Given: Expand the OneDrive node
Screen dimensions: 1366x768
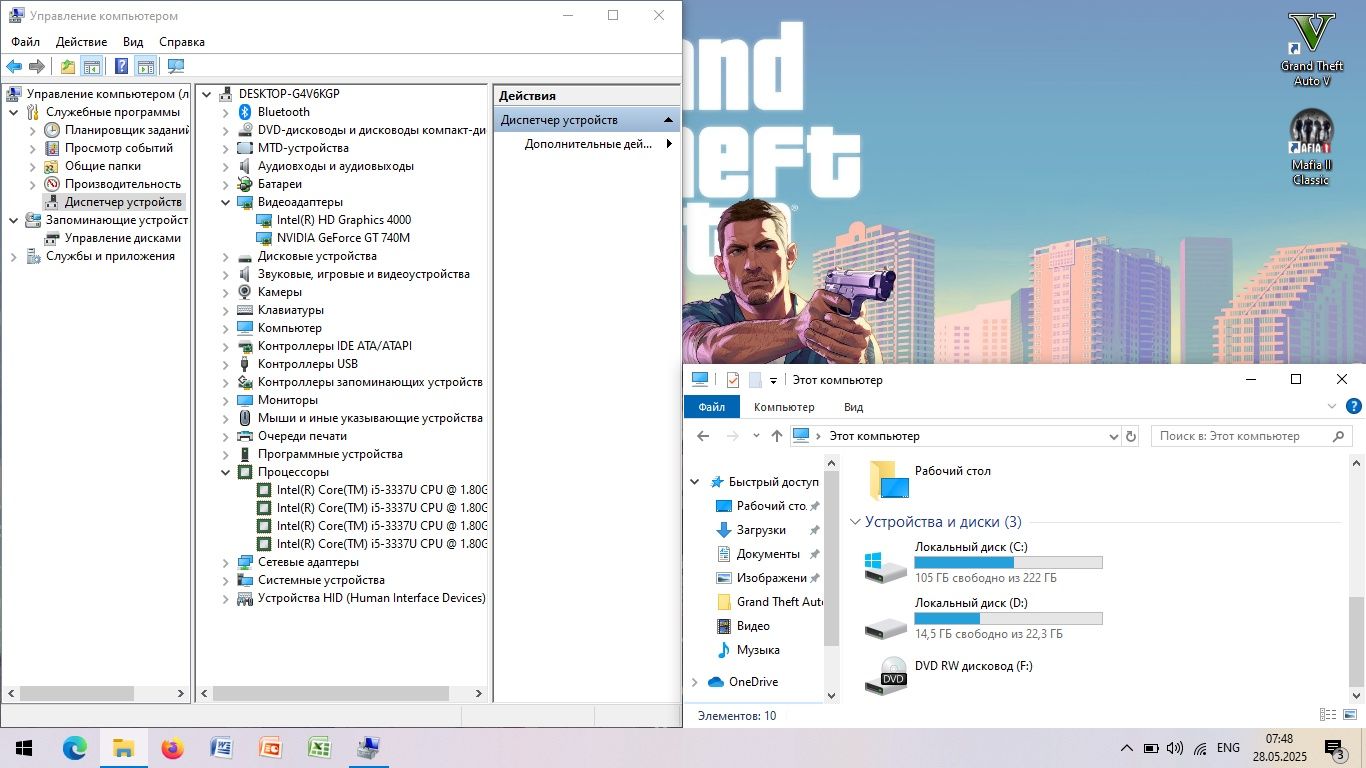Looking at the screenshot, I should (695, 682).
